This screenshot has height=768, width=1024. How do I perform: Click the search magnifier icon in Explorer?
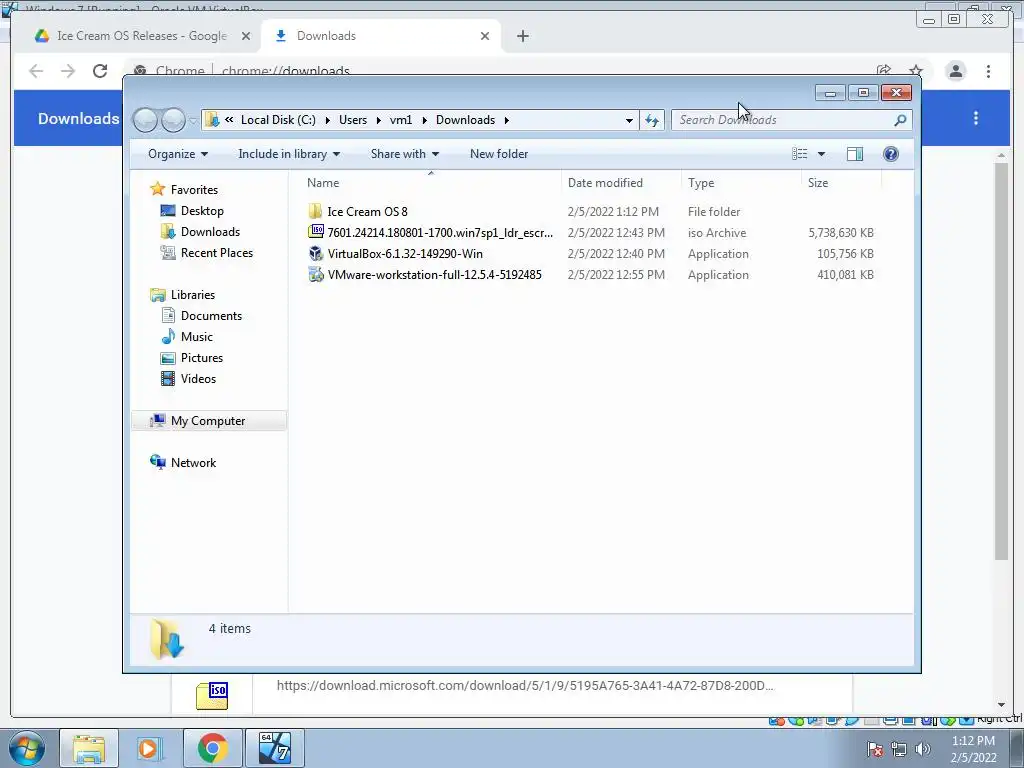tap(900, 120)
